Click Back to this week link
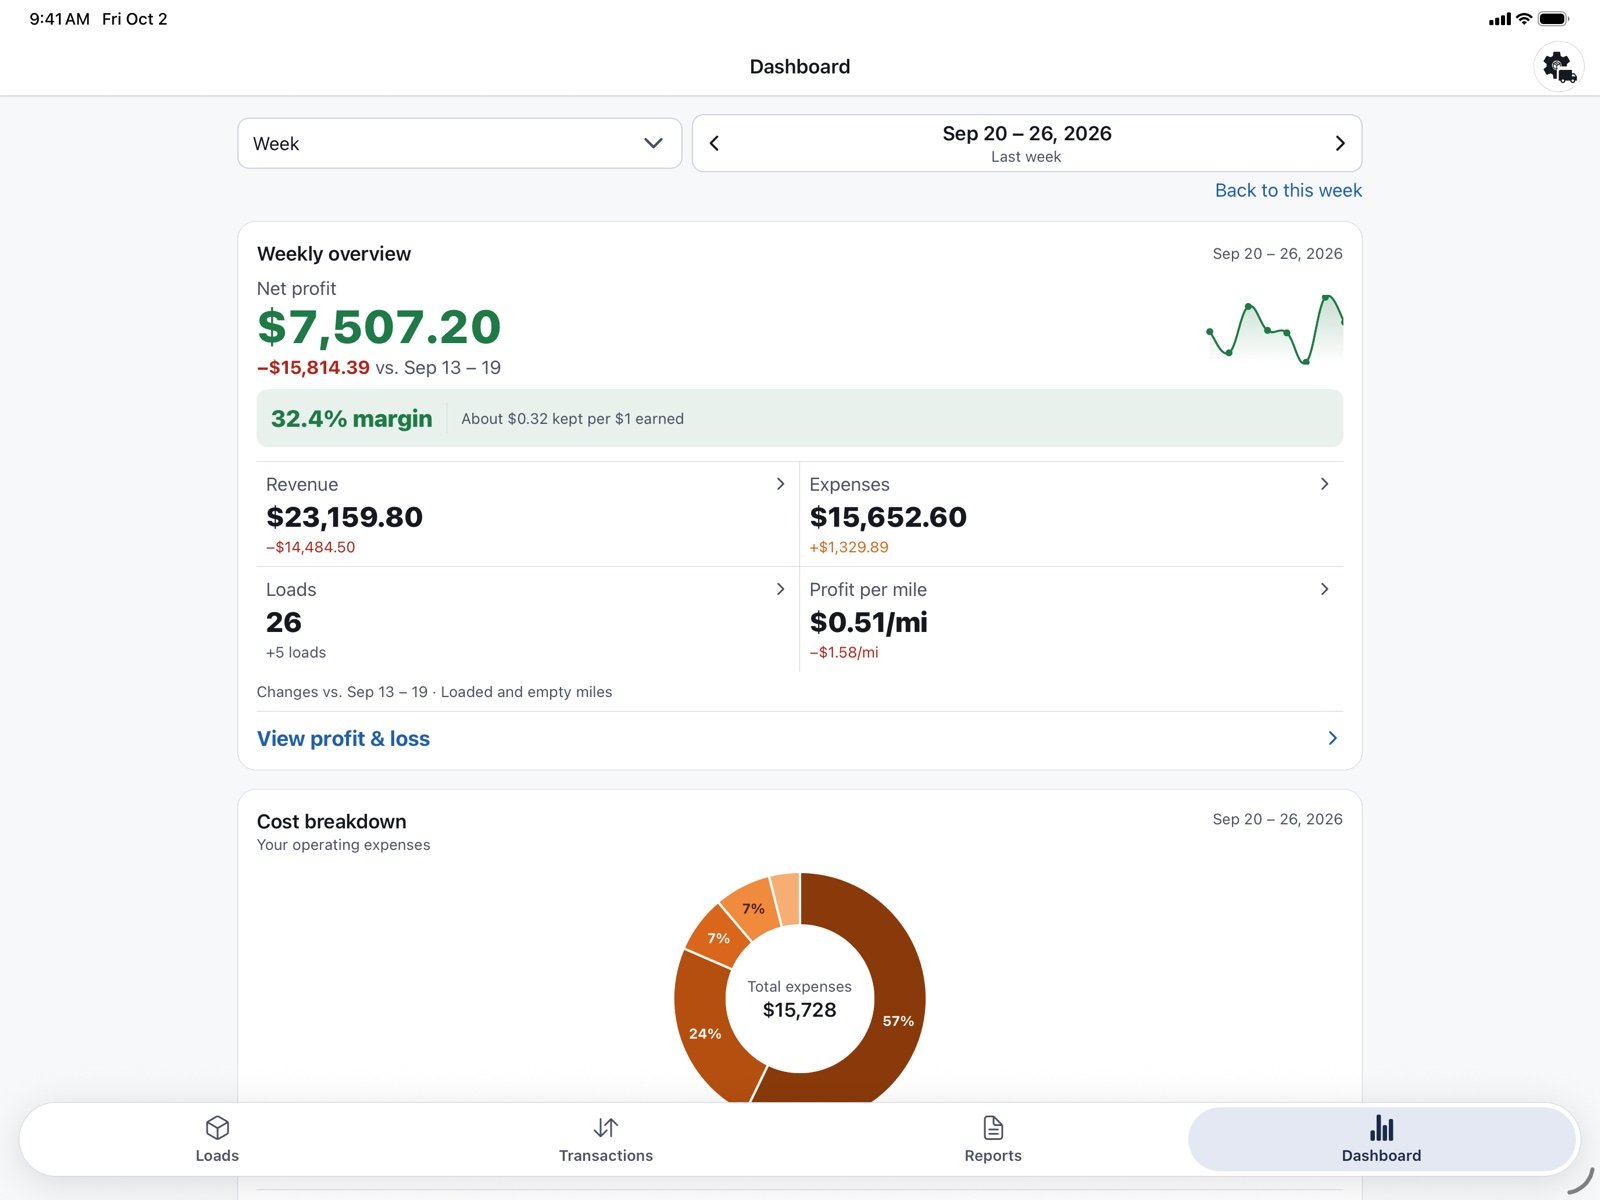 coord(1288,190)
